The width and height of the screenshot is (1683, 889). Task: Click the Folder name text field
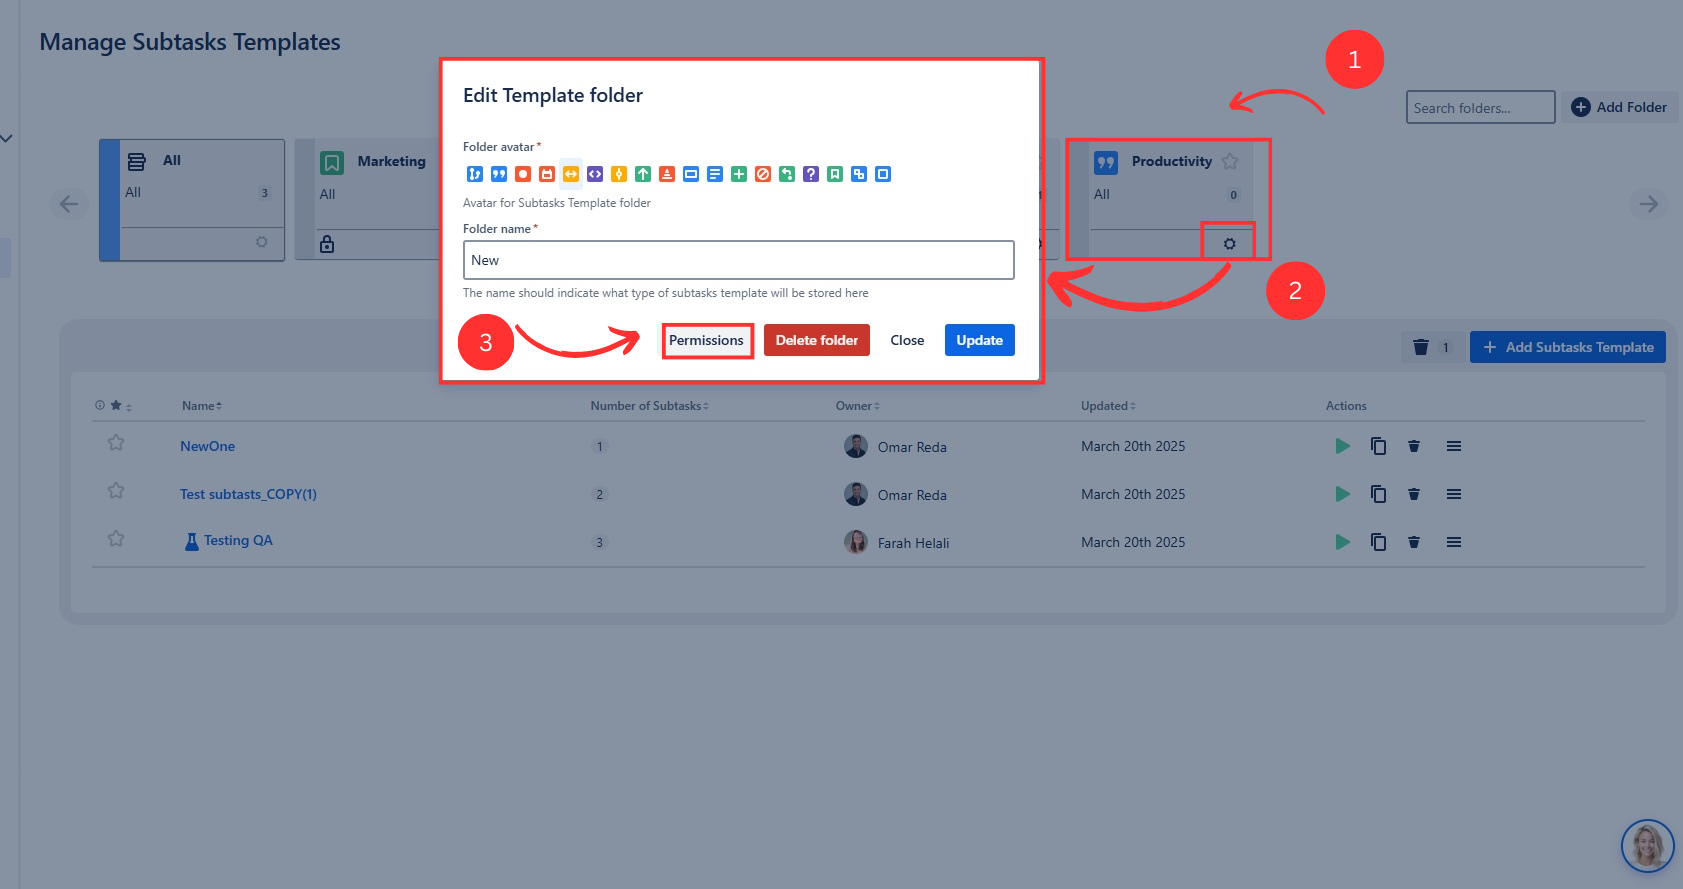[738, 260]
